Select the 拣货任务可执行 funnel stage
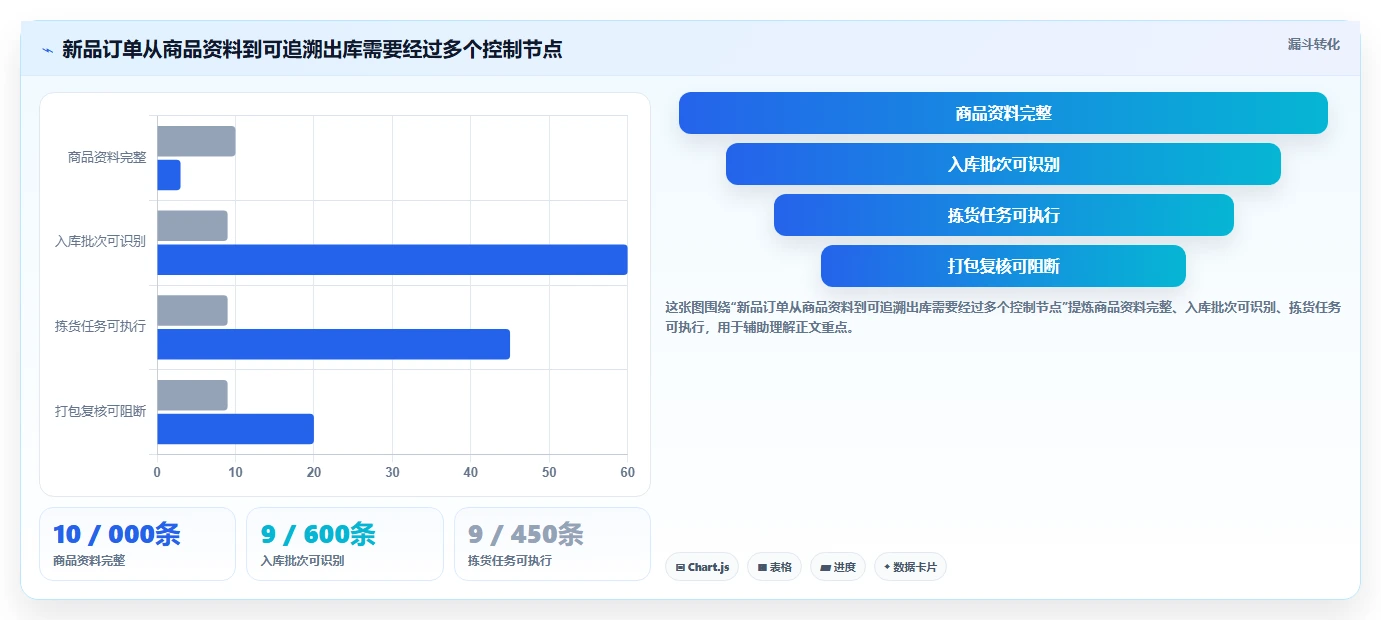Image resolution: width=1381 pixels, height=620 pixels. pyautogui.click(x=1003, y=215)
